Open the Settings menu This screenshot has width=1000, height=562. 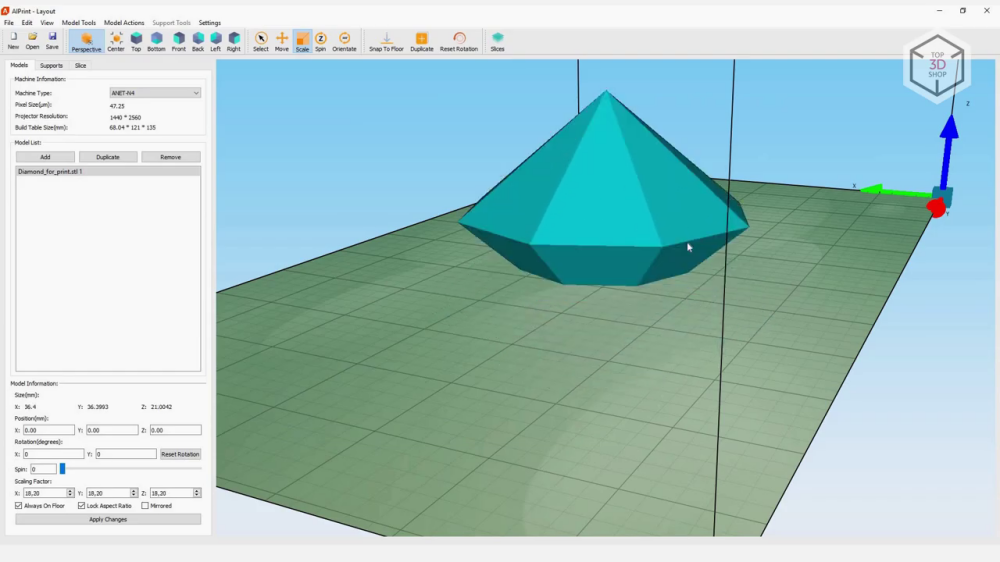pos(209,23)
